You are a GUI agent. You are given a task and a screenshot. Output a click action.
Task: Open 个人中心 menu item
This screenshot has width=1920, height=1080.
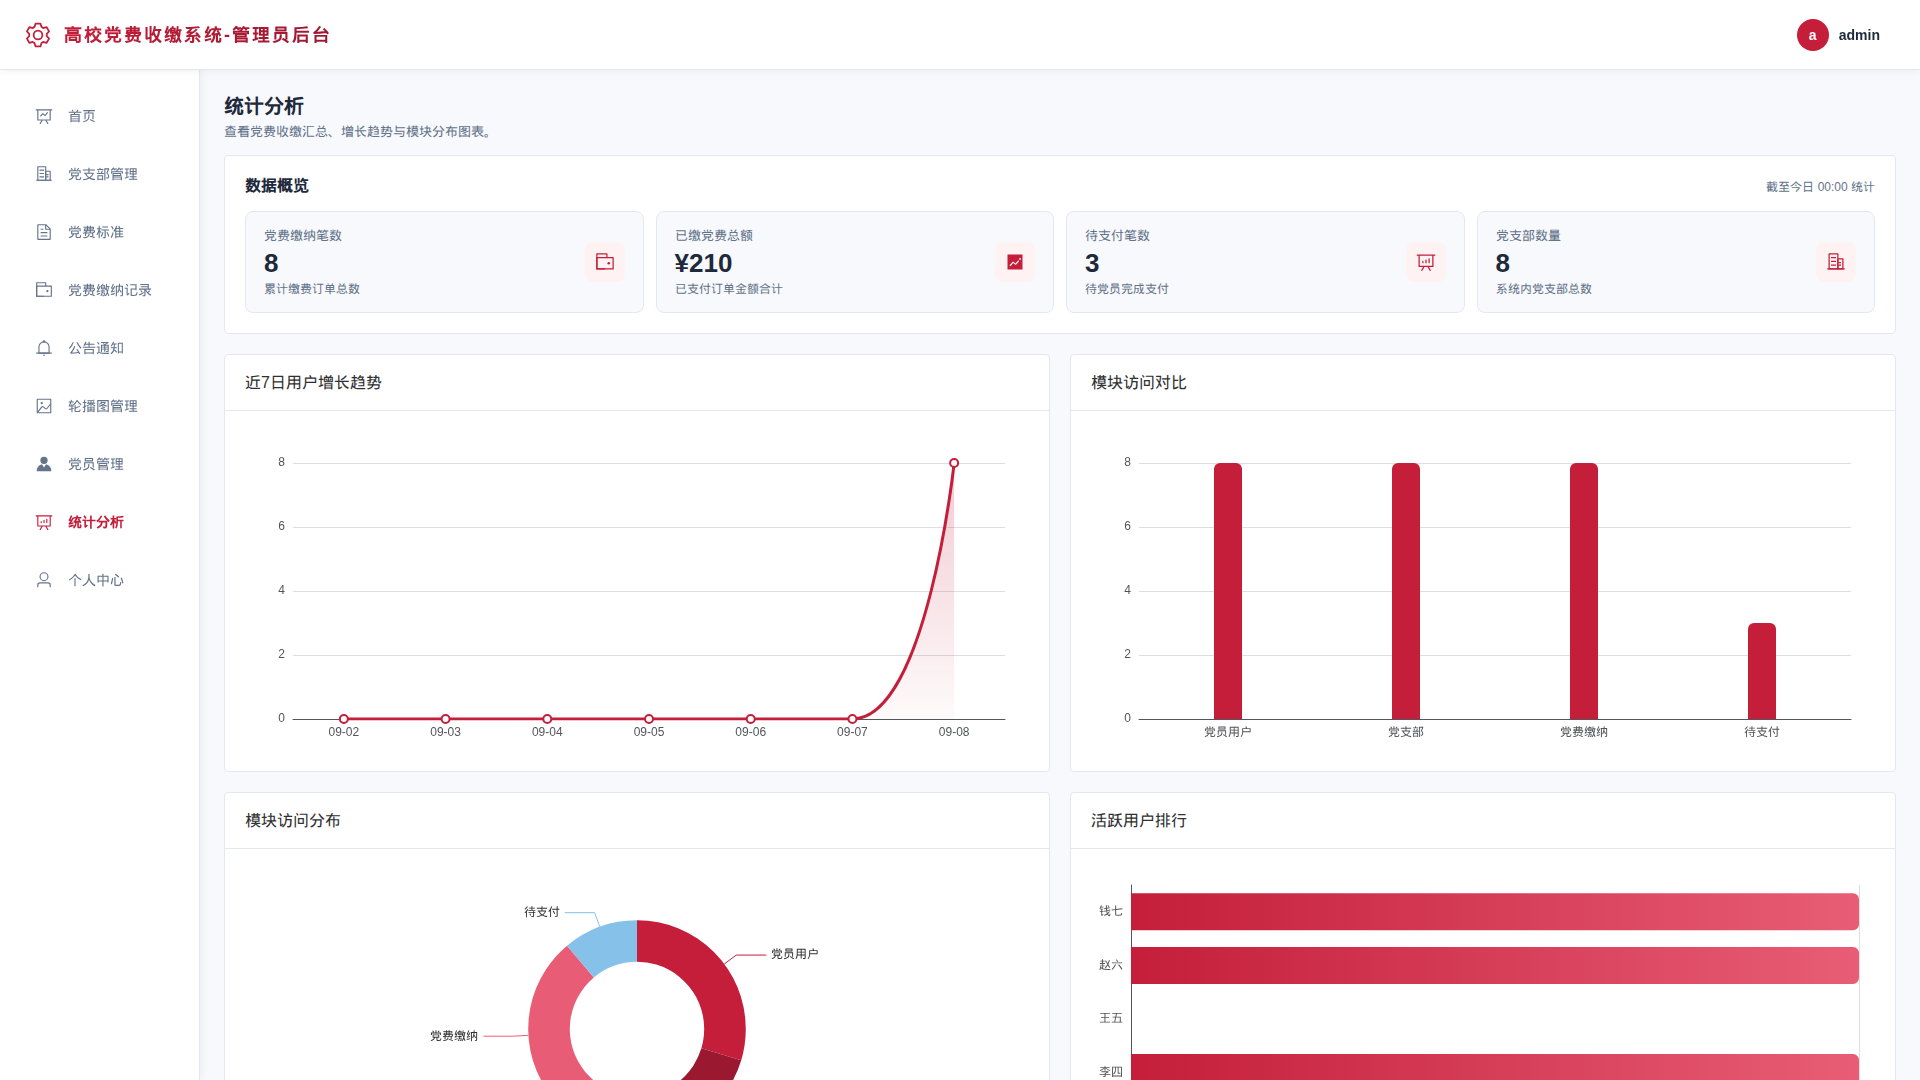100,580
